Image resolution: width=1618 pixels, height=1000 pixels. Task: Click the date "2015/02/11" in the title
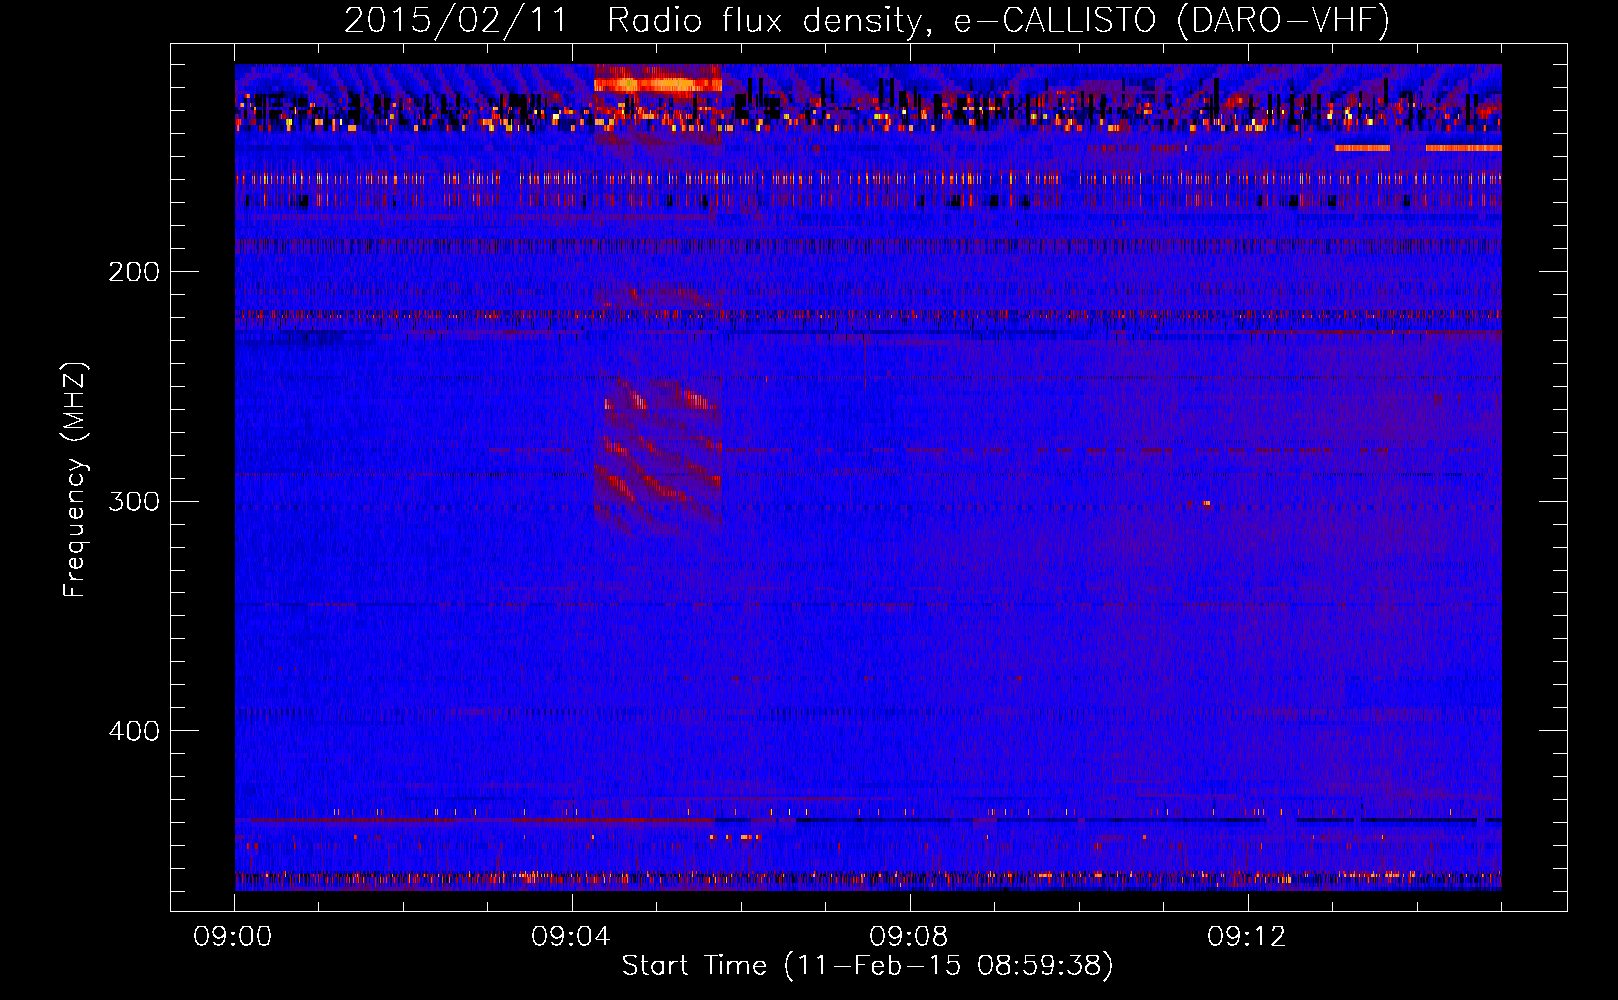[456, 20]
